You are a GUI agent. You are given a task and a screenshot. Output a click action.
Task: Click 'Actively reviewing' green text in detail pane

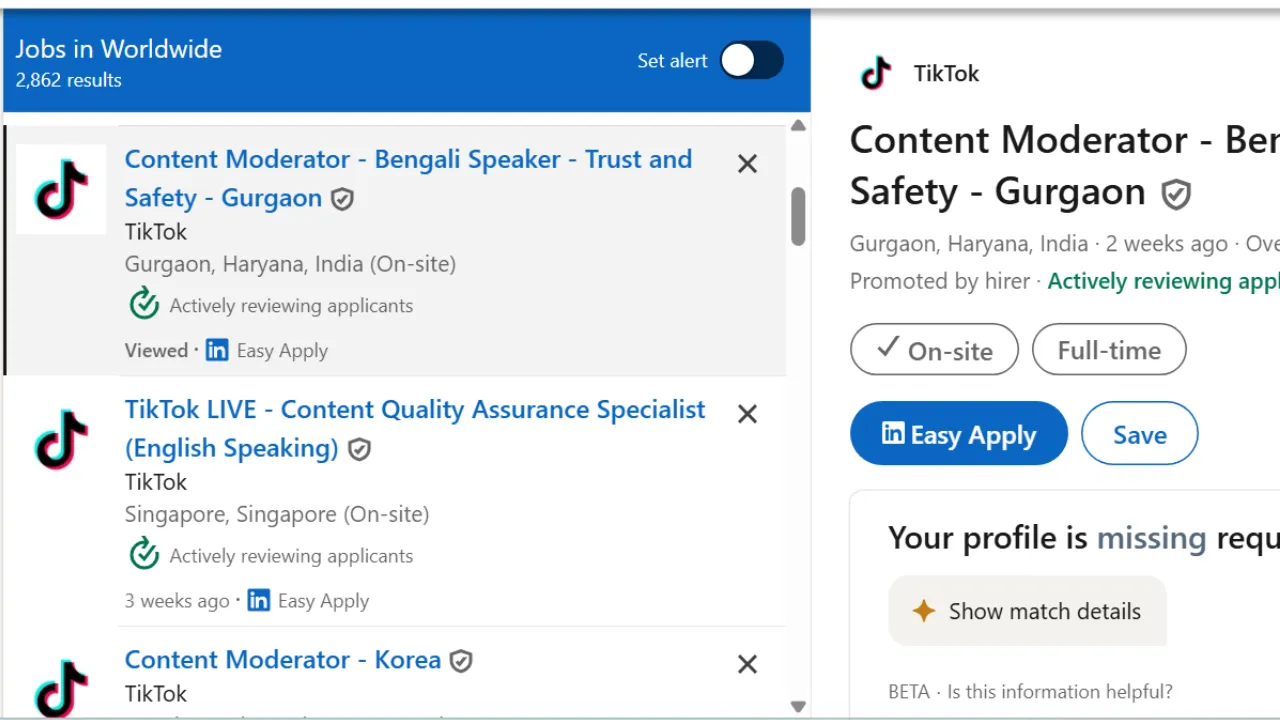coord(1163,281)
